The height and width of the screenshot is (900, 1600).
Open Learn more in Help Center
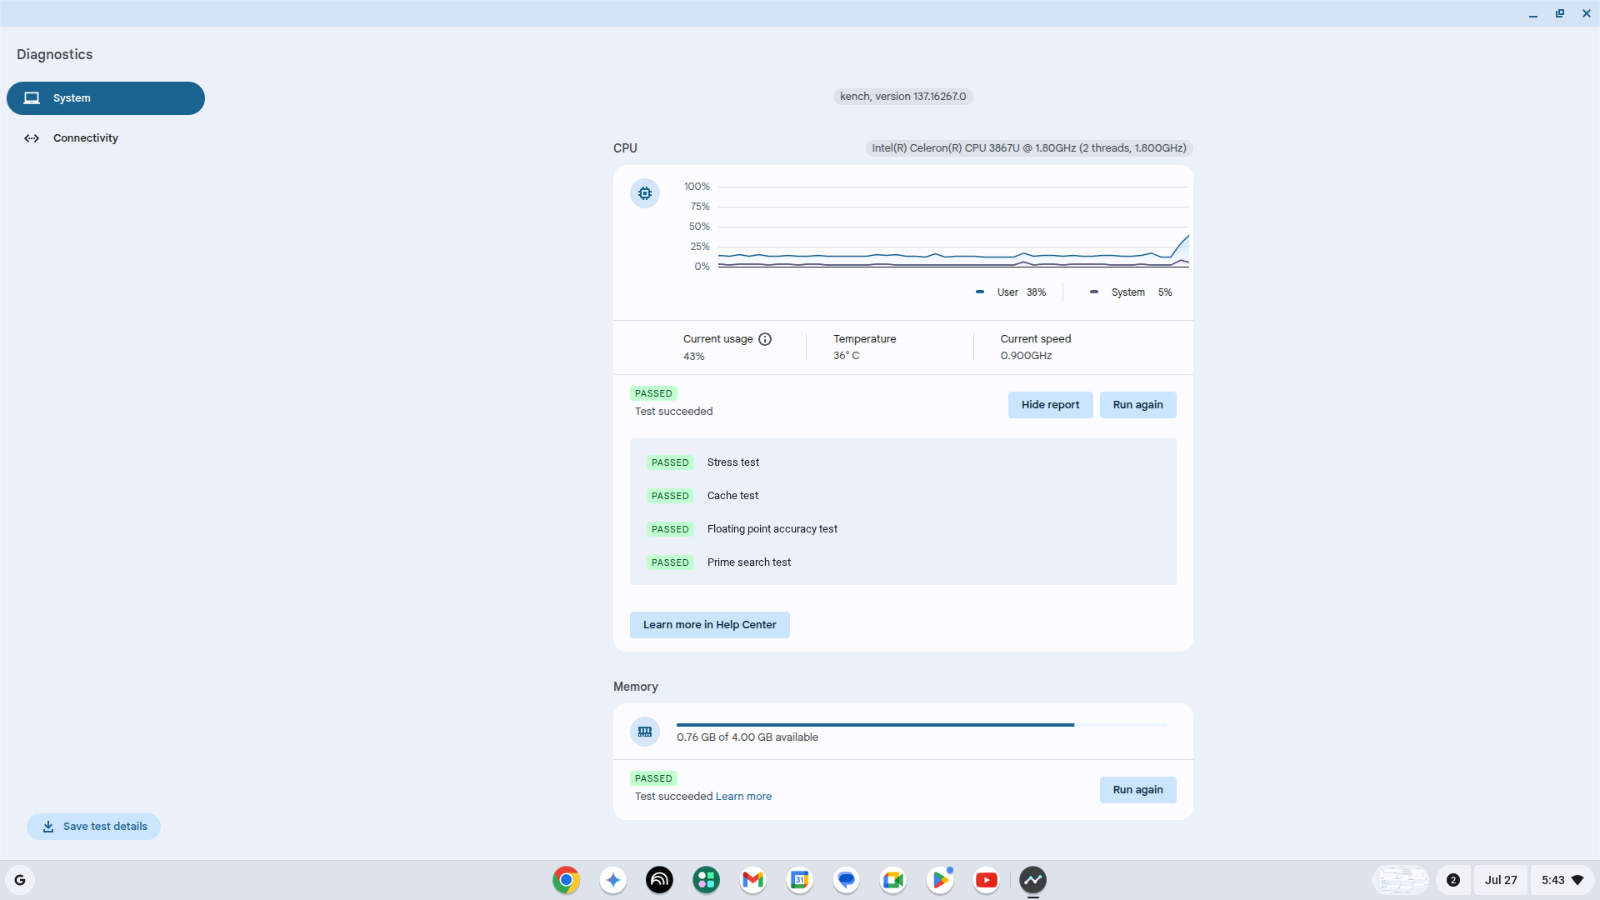click(x=709, y=625)
